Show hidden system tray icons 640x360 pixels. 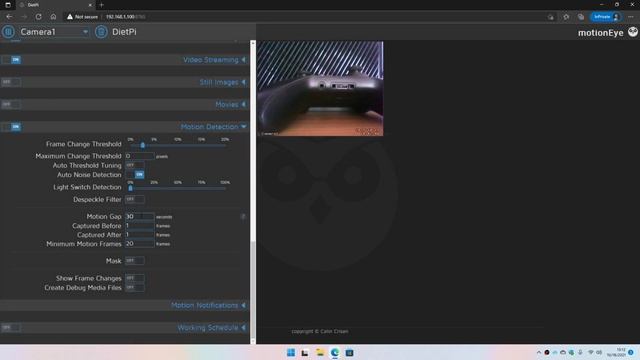point(539,352)
